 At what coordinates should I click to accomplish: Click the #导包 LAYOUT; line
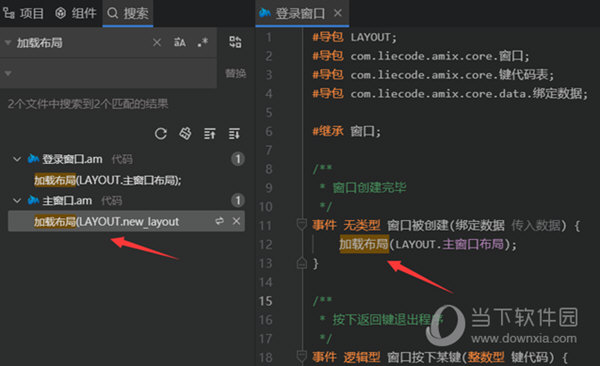(x=354, y=37)
